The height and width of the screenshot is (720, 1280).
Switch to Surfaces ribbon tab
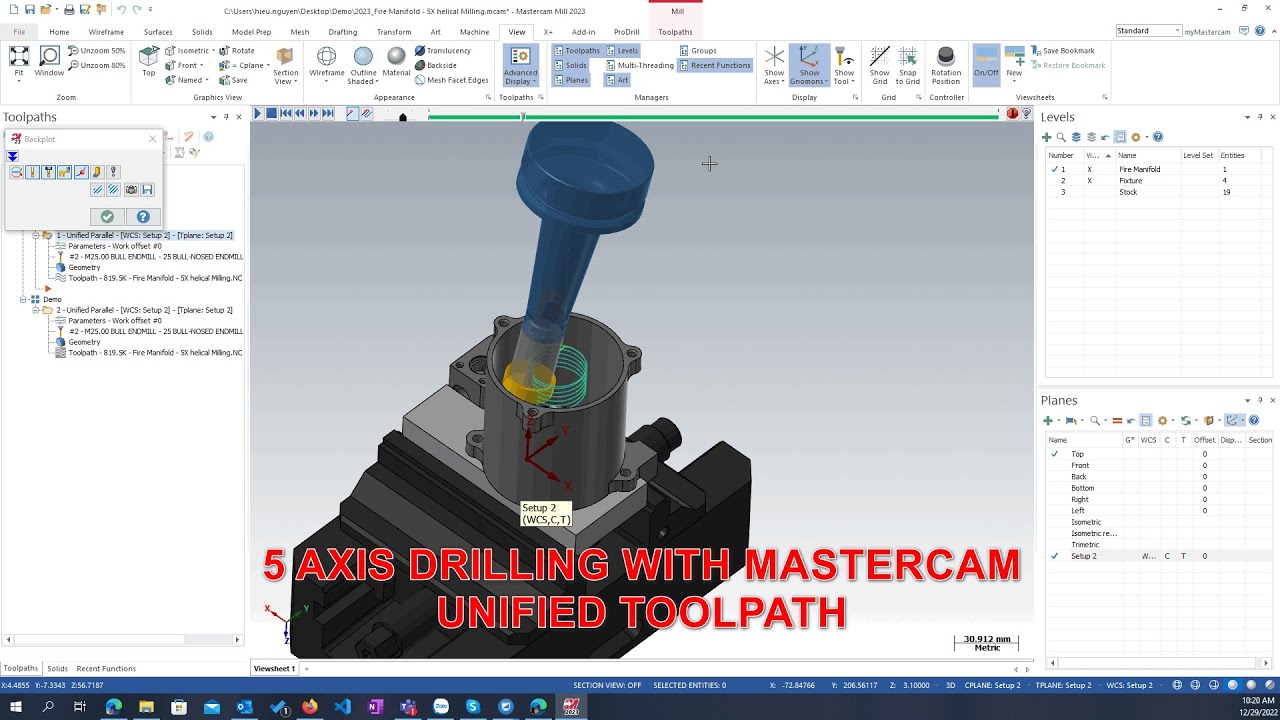coord(158,32)
